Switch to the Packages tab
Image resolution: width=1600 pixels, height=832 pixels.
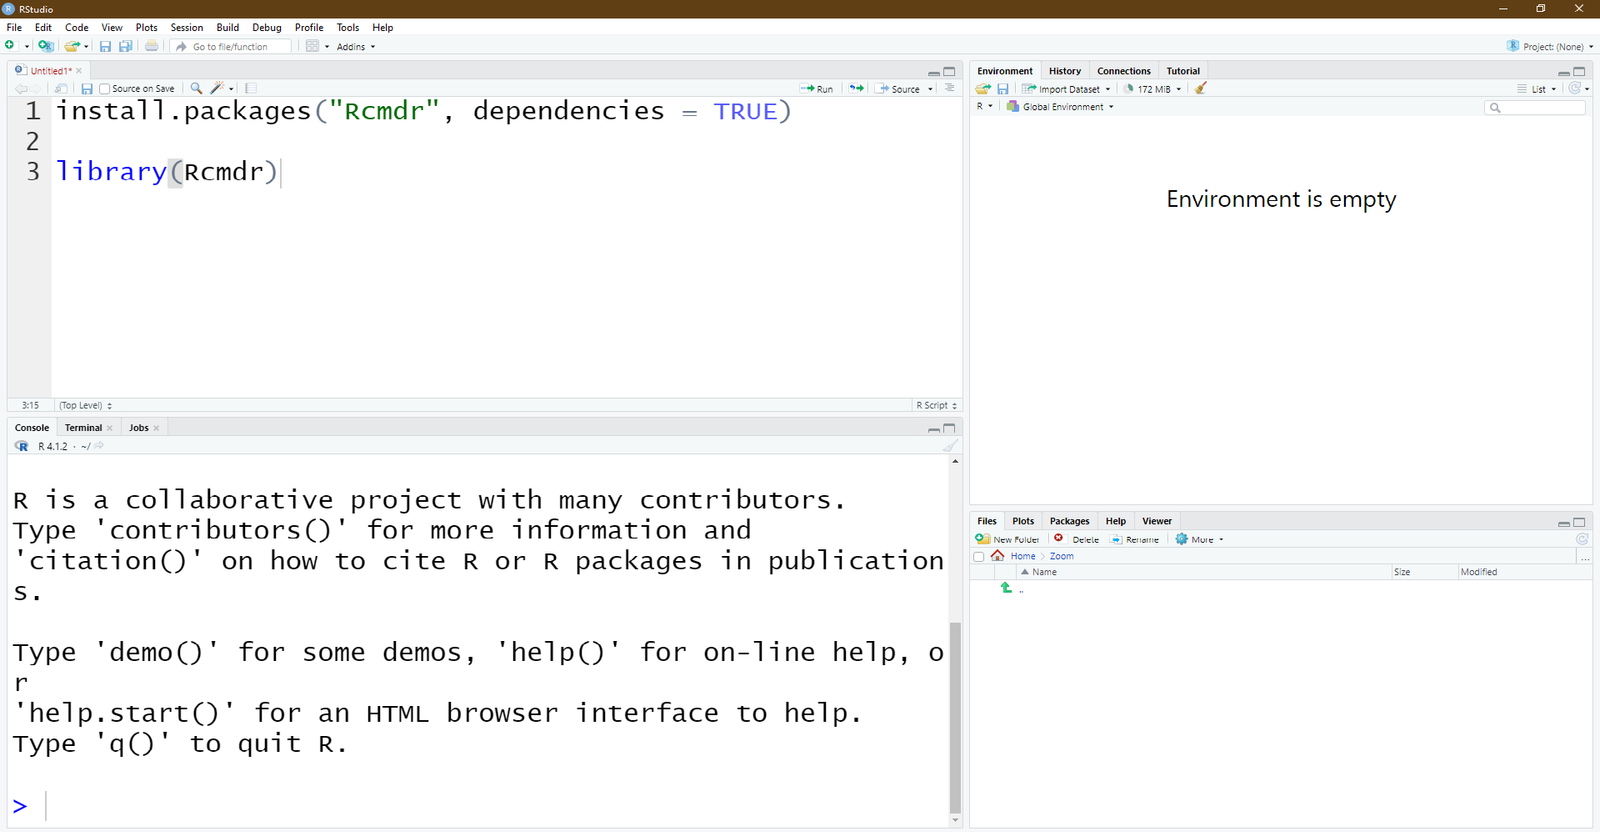tap(1069, 521)
